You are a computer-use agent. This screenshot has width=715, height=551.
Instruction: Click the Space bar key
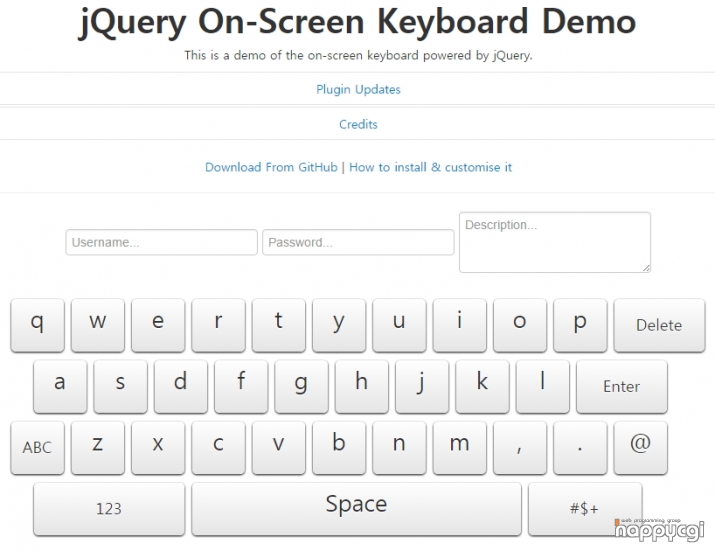pyautogui.click(x=356, y=509)
